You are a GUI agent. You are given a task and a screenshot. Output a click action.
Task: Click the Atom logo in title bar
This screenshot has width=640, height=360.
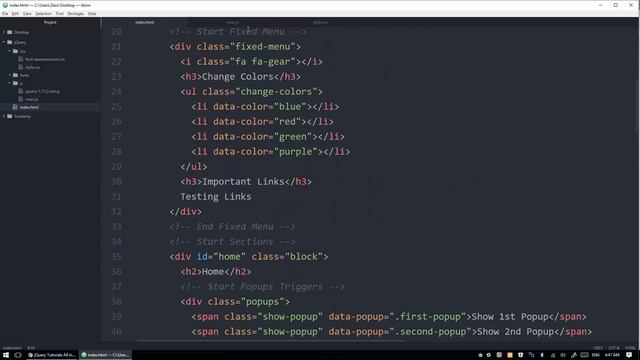click(x=5, y=5)
